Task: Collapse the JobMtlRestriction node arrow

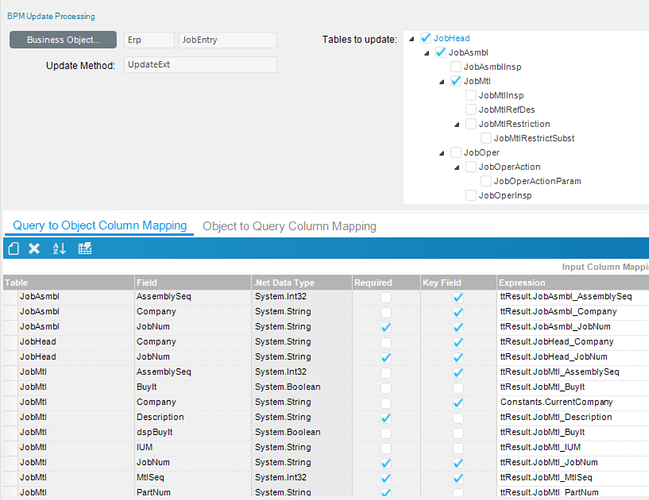Action: point(457,124)
